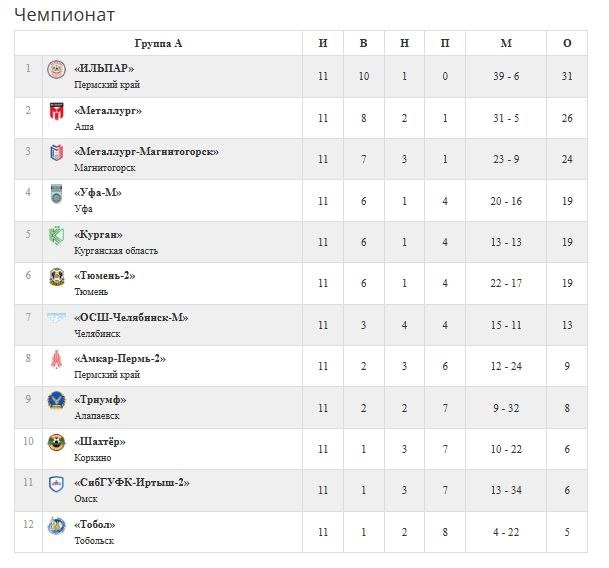Click the О points column header
This screenshot has height=568, width=609.
(x=567, y=43)
